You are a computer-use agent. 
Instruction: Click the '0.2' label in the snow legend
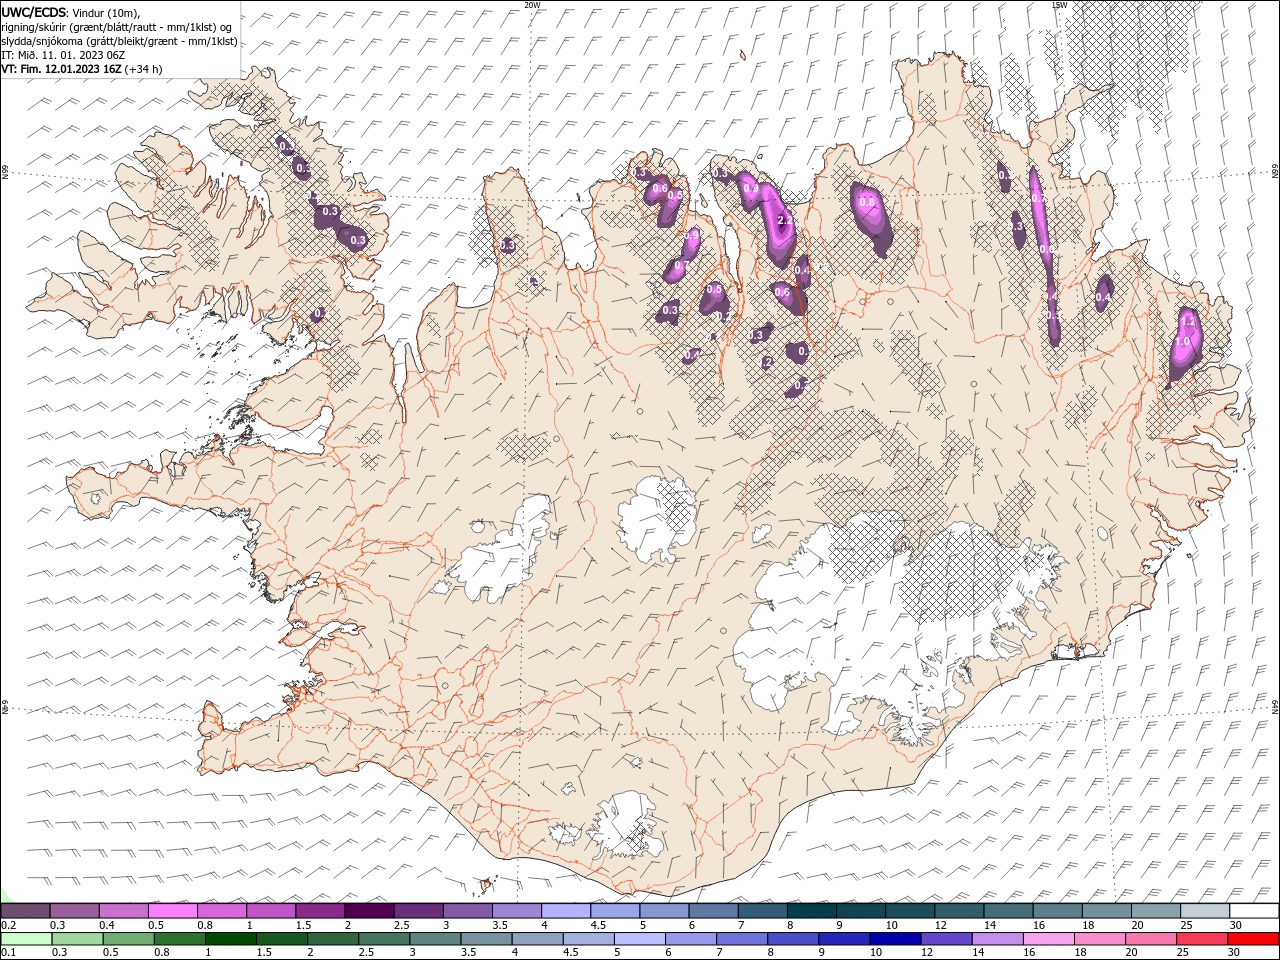7,924
